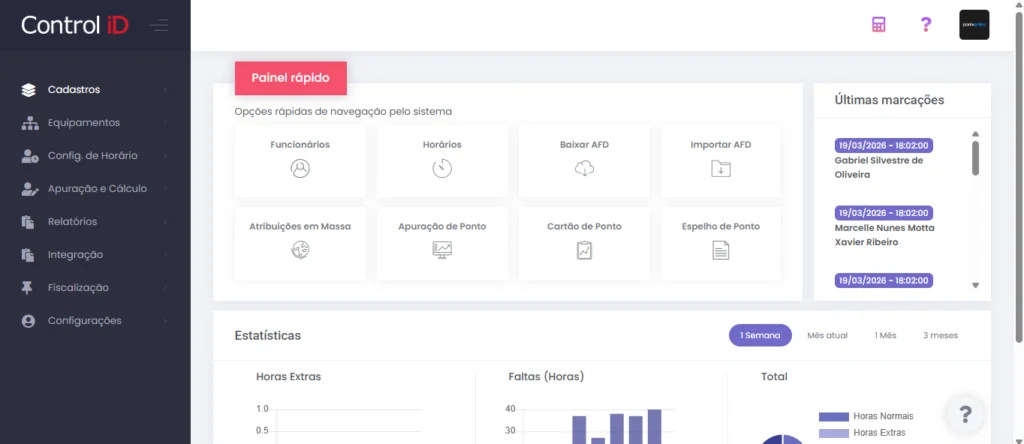Click Importar AFD folder icon
Image resolution: width=1024 pixels, height=444 pixels.
pos(720,168)
